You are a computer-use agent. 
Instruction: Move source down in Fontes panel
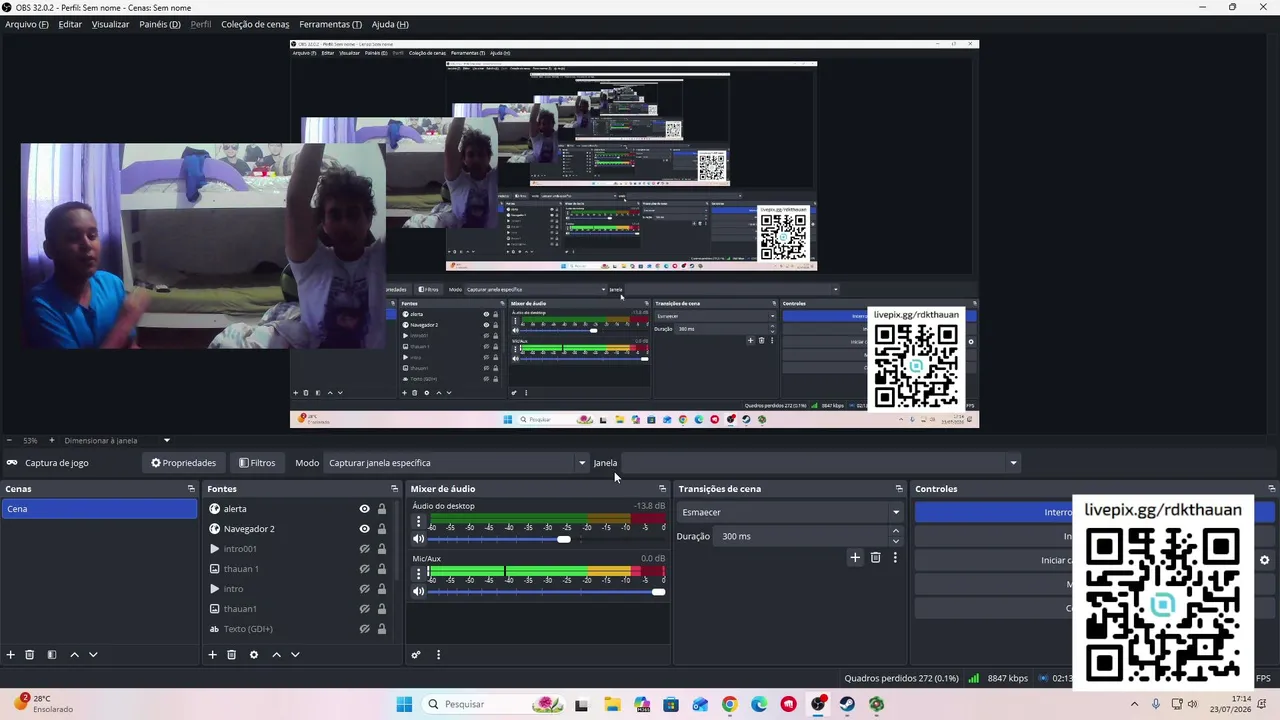click(295, 655)
